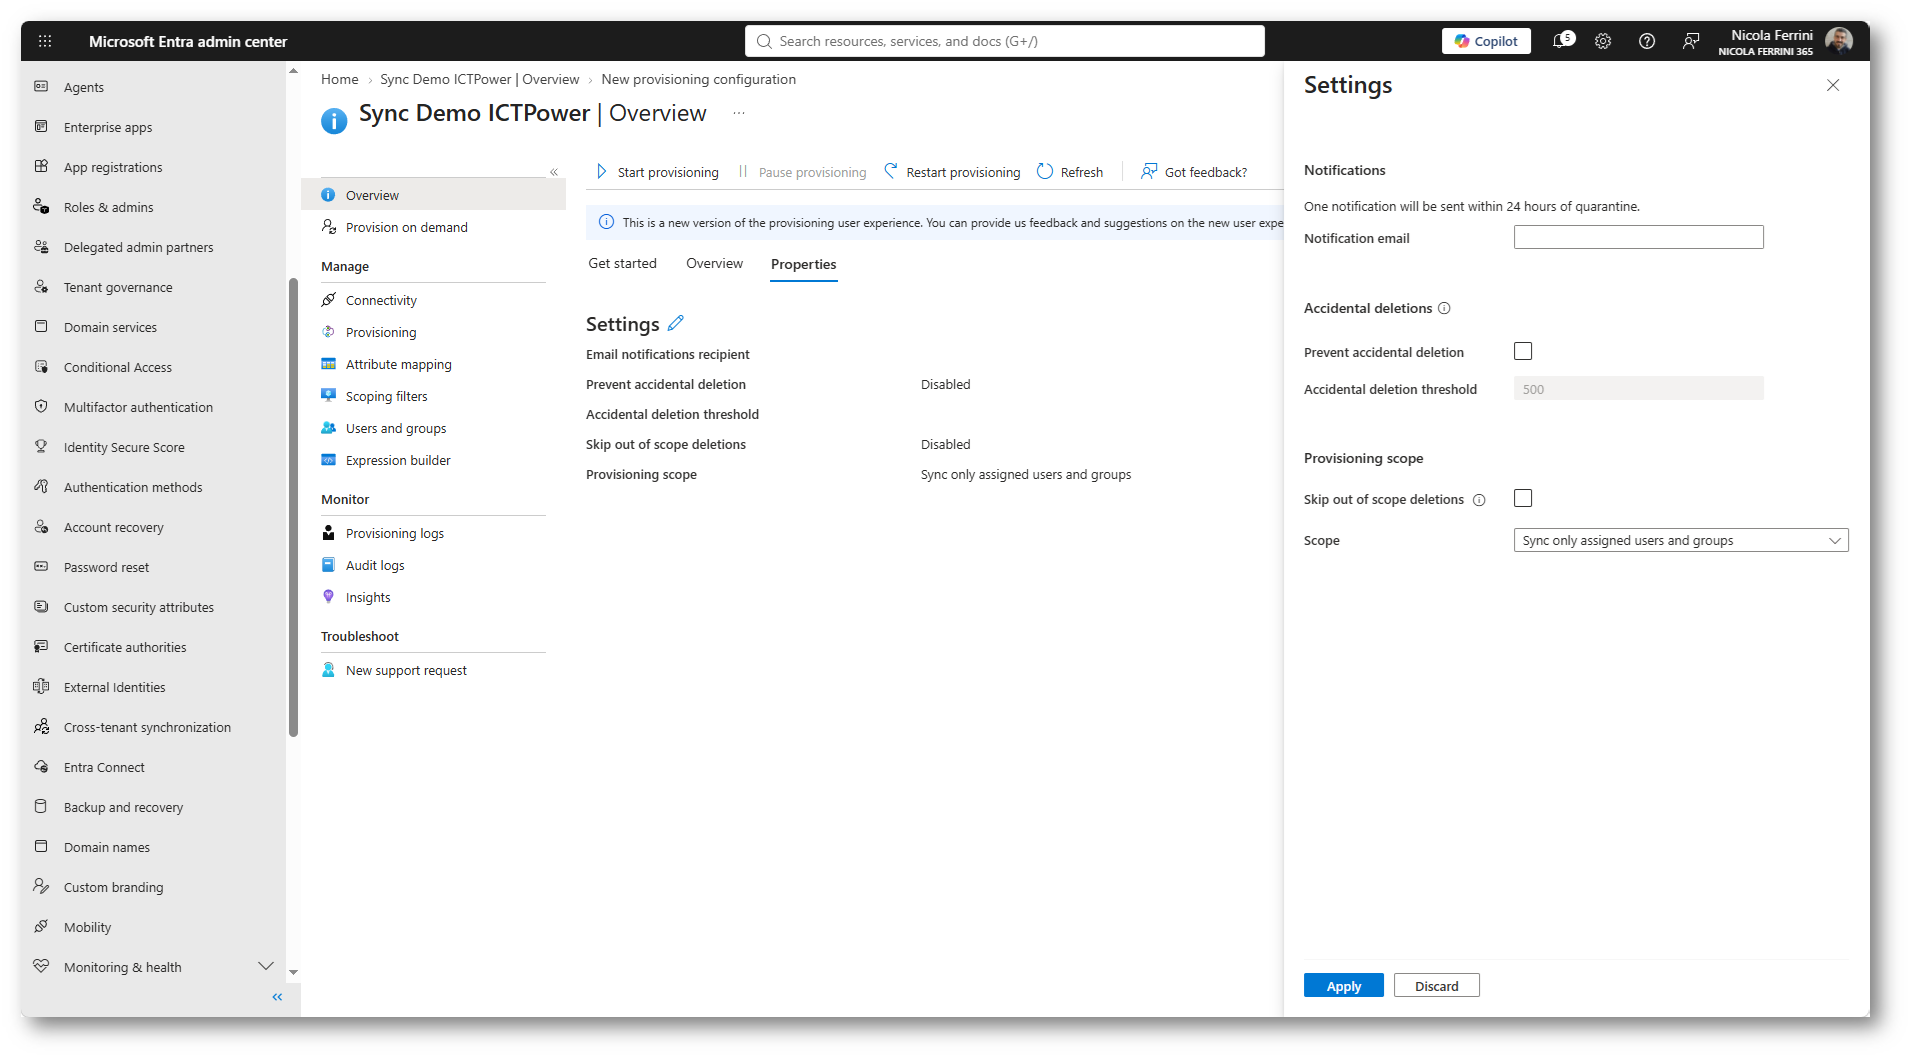The image size is (1912, 1059).
Task: Open the Copilot button
Action: (x=1486, y=41)
